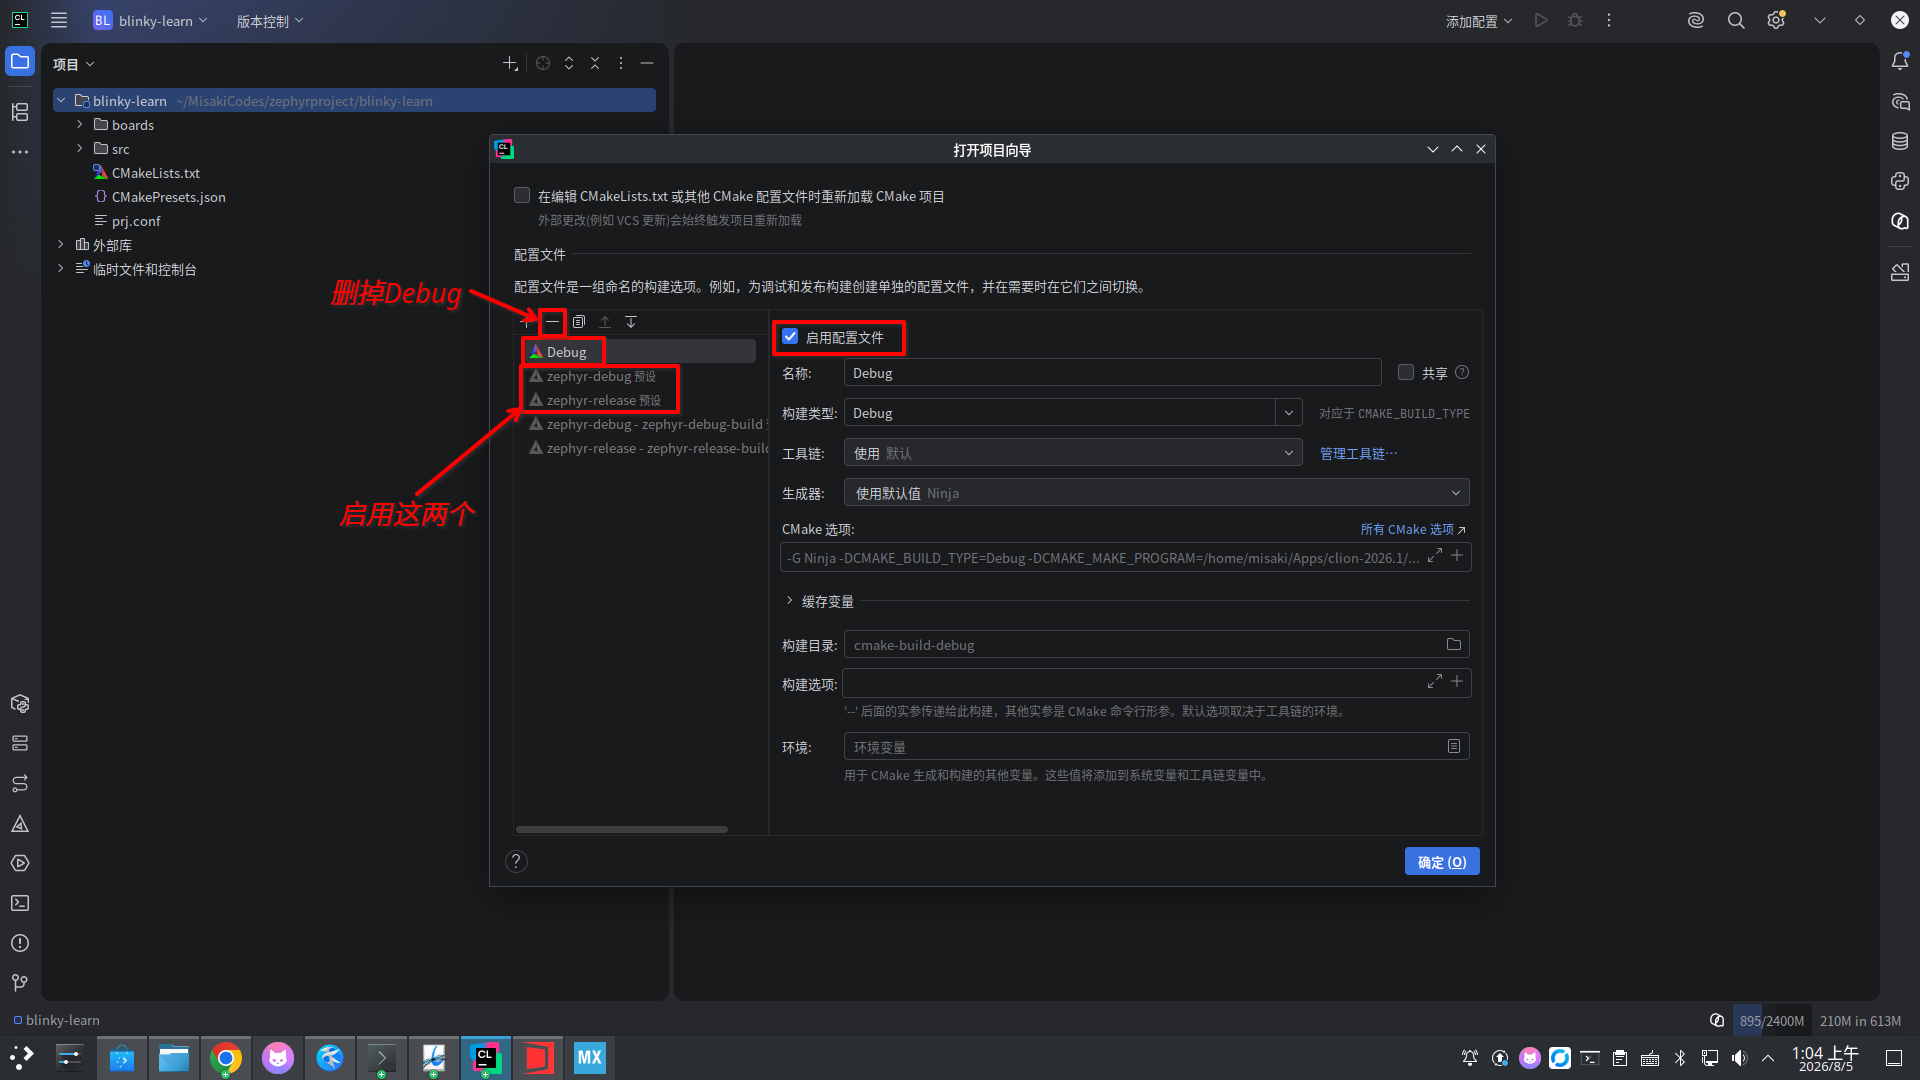
Task: Show more tool windows ellipsis
Action: (20, 152)
